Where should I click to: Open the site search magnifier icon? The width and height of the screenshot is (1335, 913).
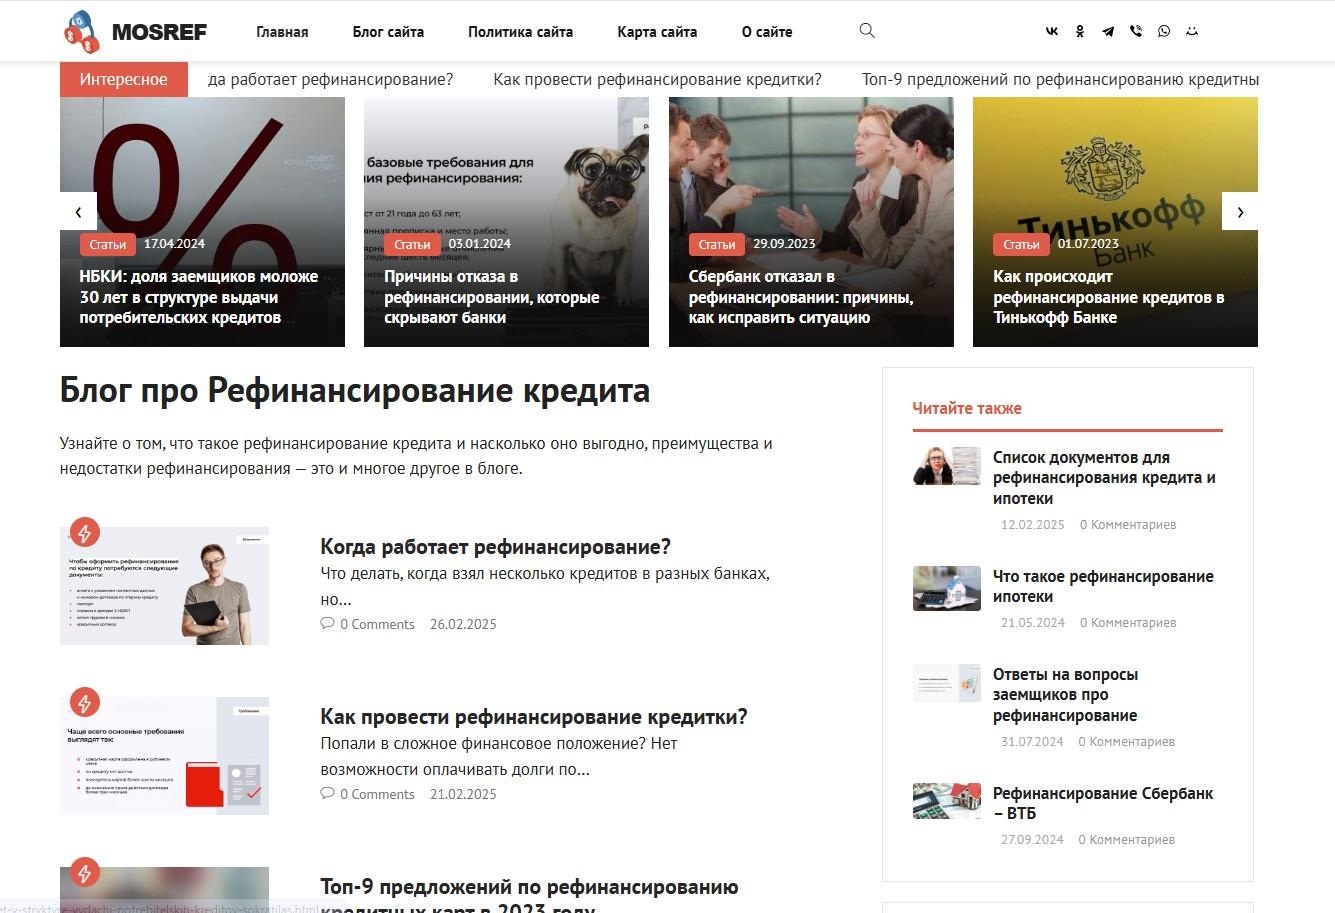point(867,31)
